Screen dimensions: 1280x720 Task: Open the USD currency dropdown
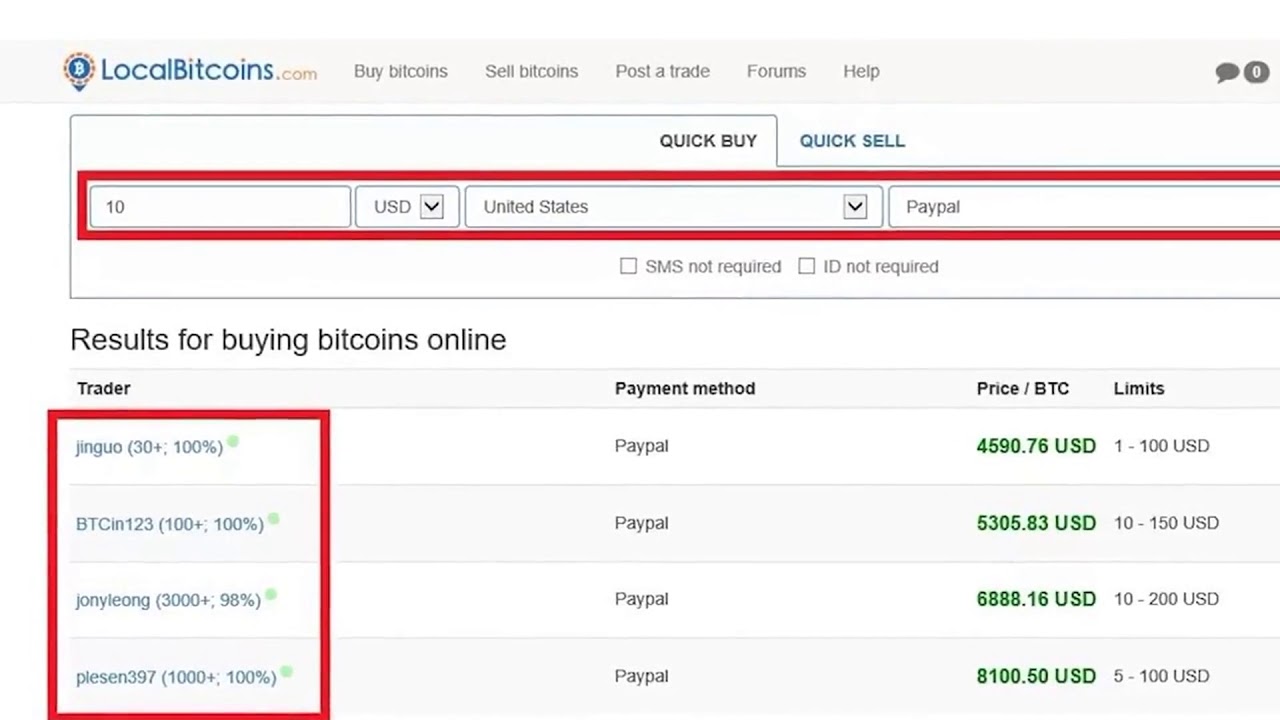pyautogui.click(x=407, y=207)
